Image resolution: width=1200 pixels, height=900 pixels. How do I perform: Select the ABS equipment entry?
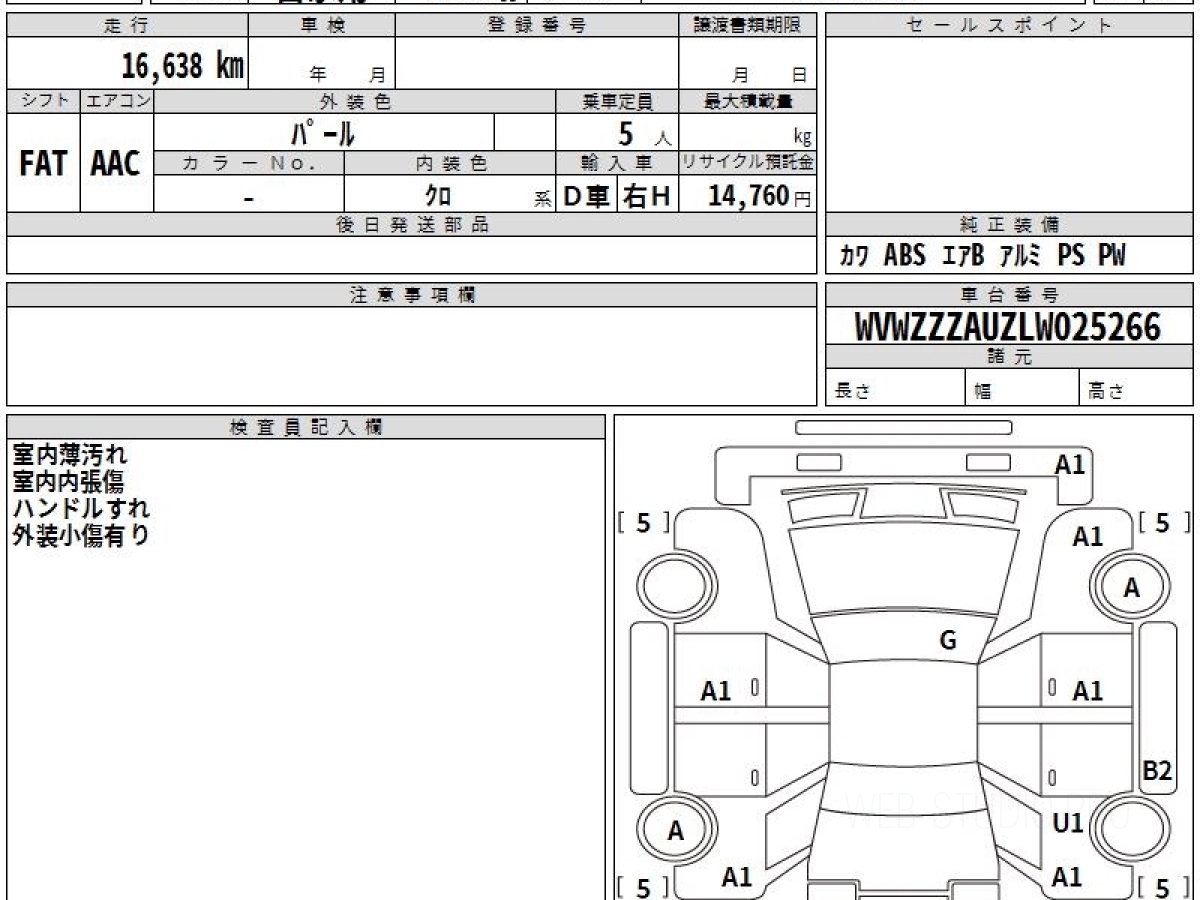(x=905, y=256)
